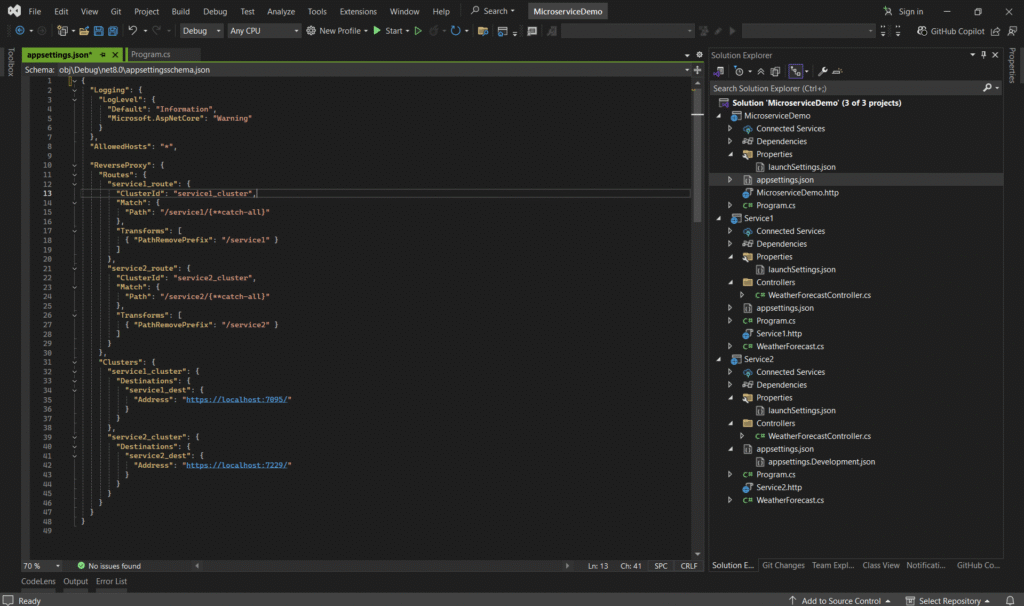Screen dimensions: 1024x606
Task: Click Collapse All icon in Solution Explorer
Action: [761, 71]
